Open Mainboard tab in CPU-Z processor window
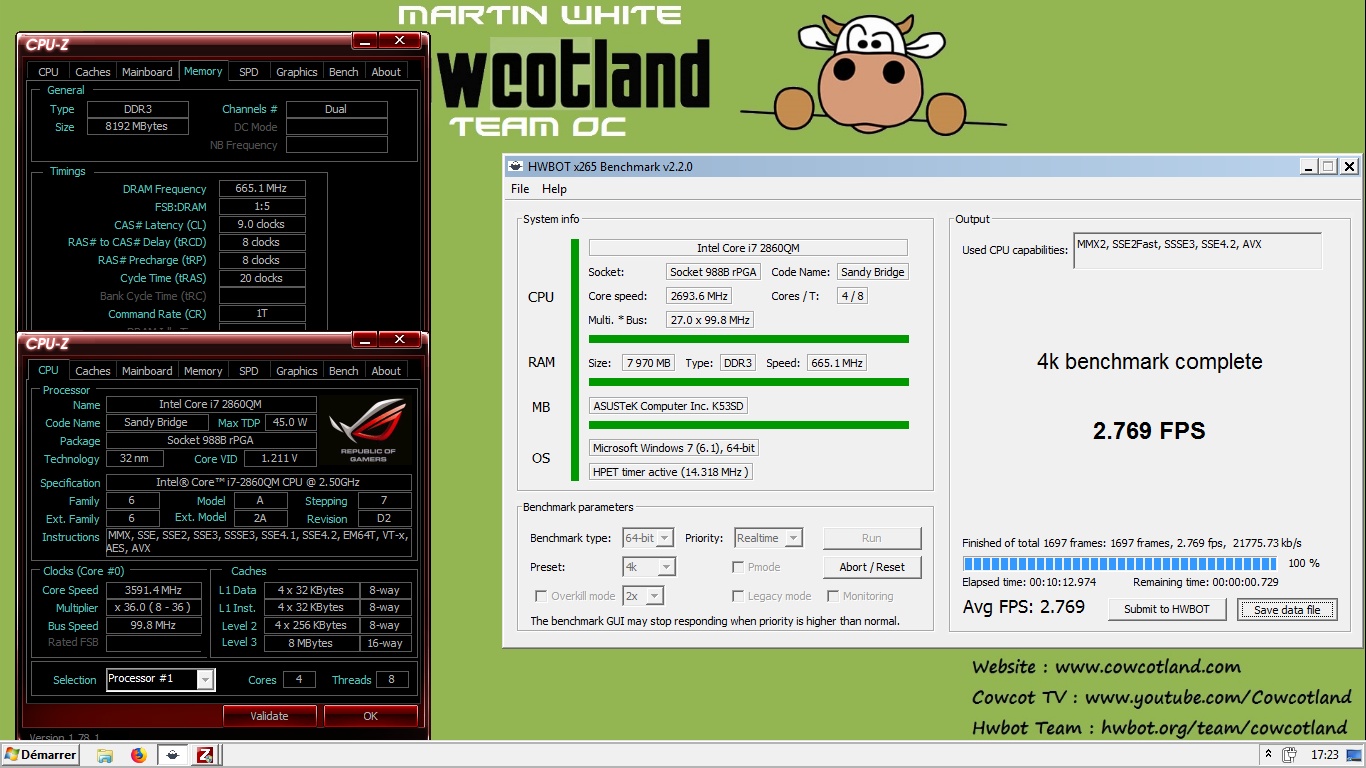Viewport: 1366px width, 768px height. click(x=147, y=371)
